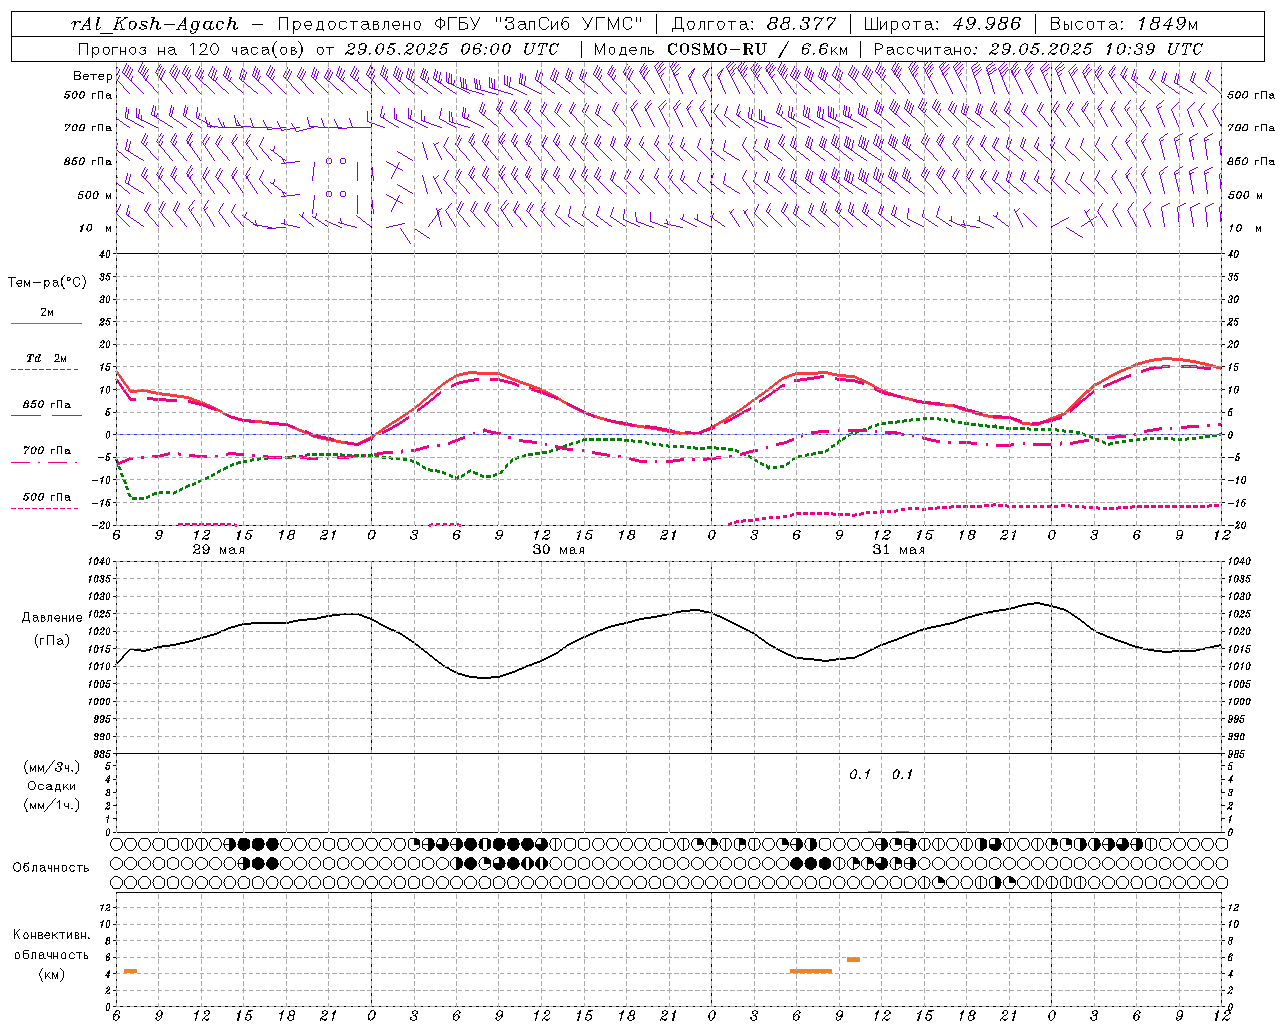
Task: Click the 'Конвективн.' convective cloud label
Action: (x=51, y=935)
